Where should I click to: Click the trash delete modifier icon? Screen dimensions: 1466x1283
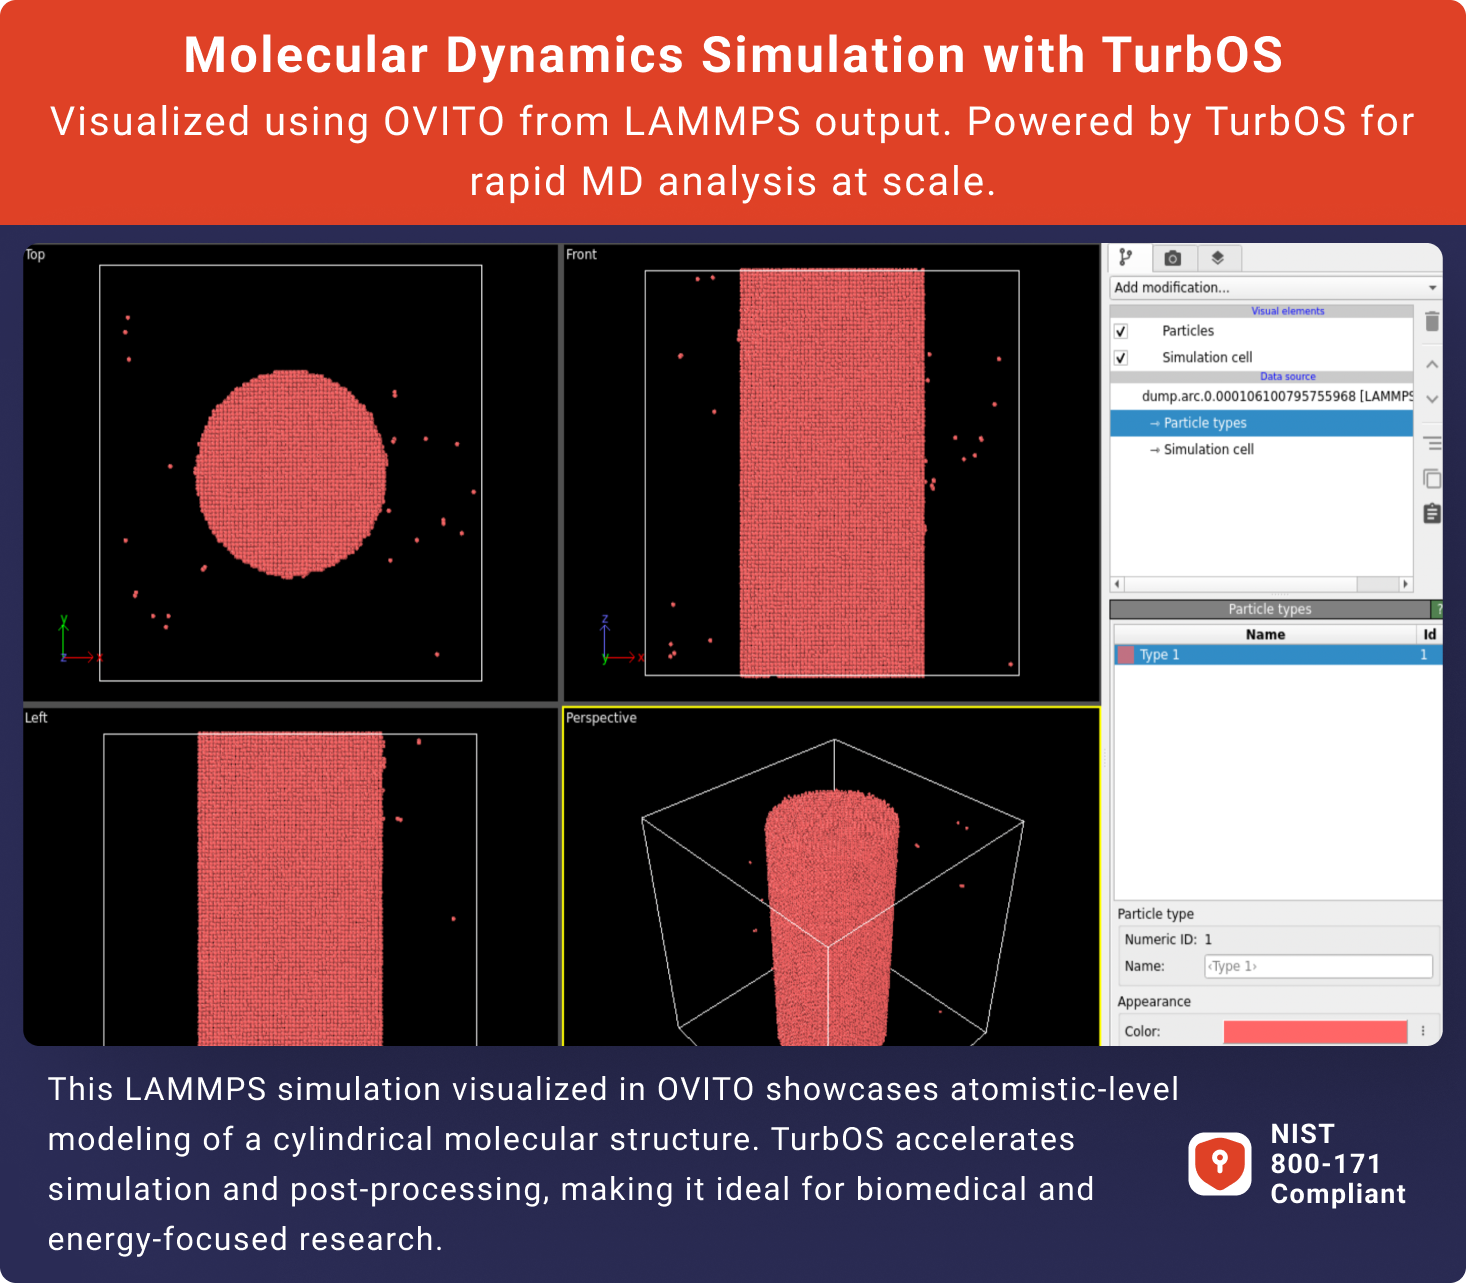point(1432,321)
